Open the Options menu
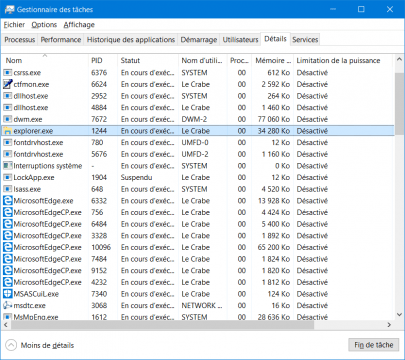This screenshot has width=405, height=360. click(x=44, y=25)
